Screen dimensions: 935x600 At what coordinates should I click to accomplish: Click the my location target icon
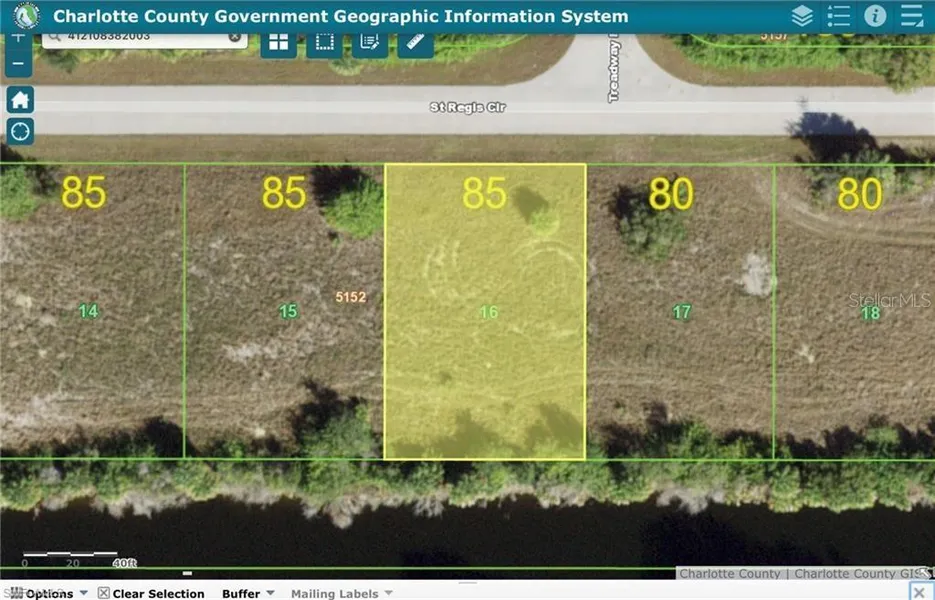20,131
